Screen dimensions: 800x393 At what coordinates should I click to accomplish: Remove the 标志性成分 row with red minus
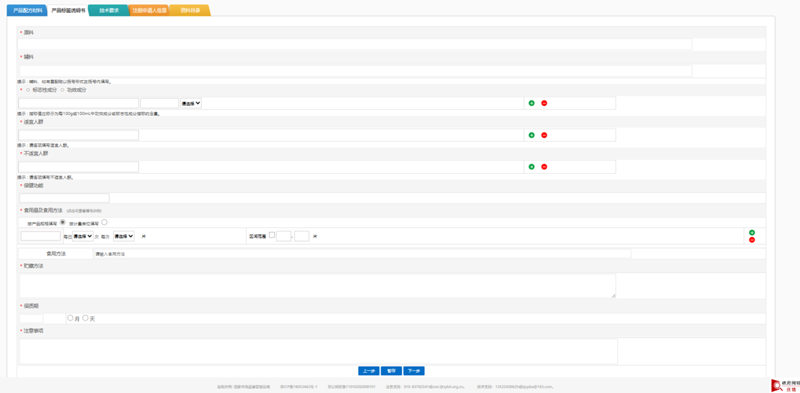544,103
